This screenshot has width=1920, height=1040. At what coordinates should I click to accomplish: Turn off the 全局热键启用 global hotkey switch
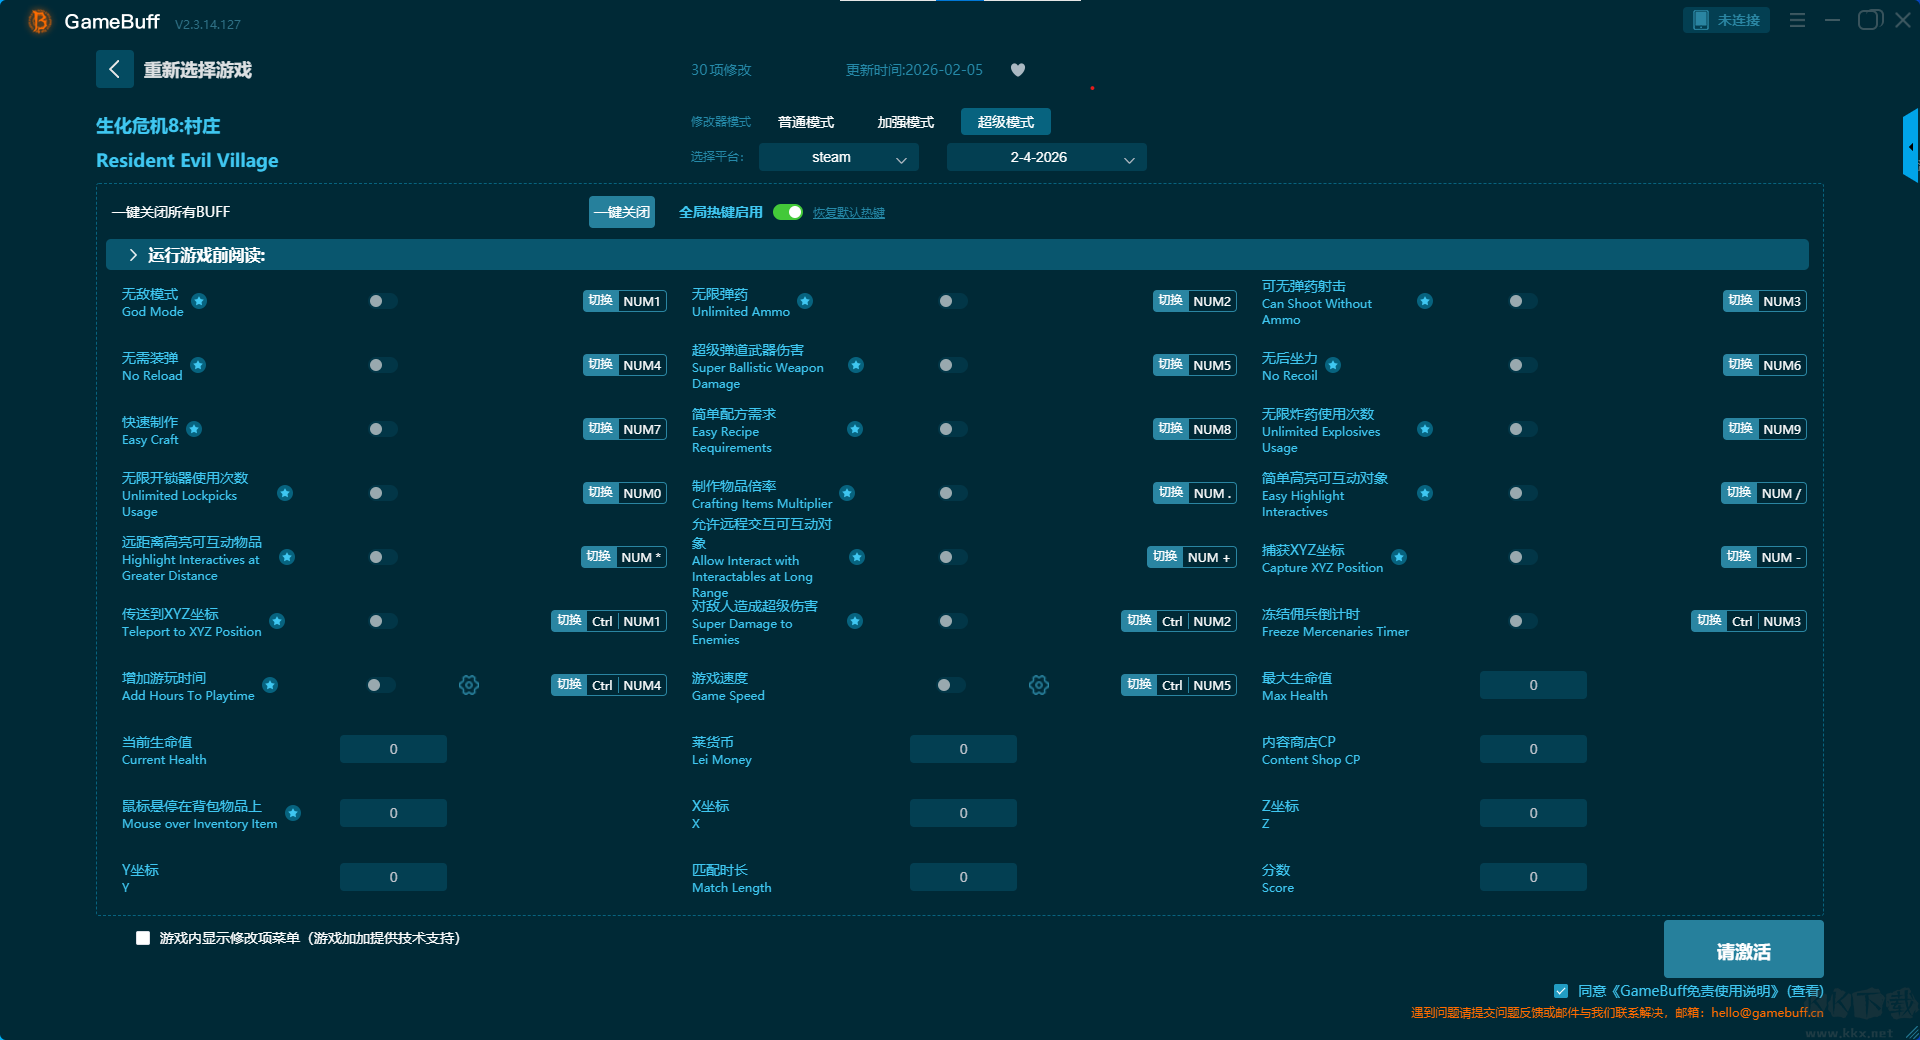[x=788, y=212]
